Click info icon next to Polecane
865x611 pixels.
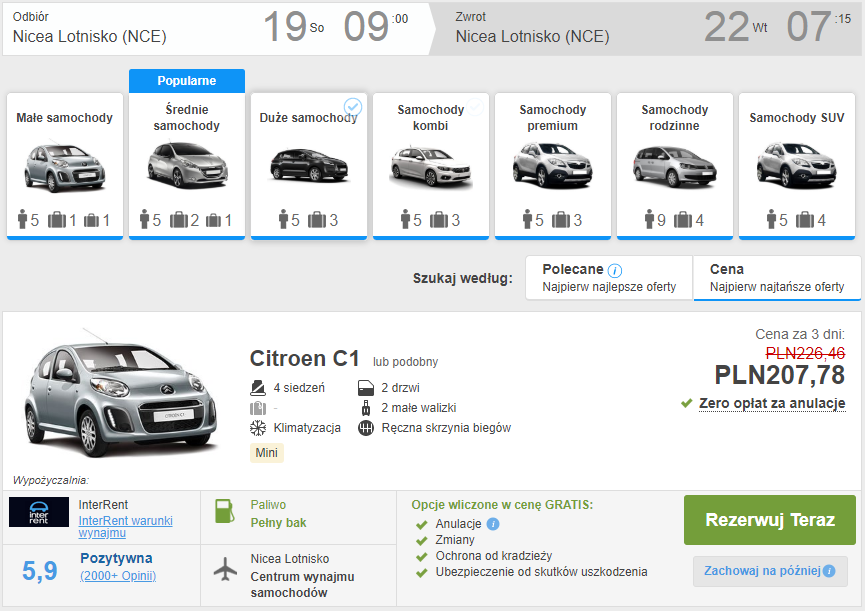tap(615, 270)
